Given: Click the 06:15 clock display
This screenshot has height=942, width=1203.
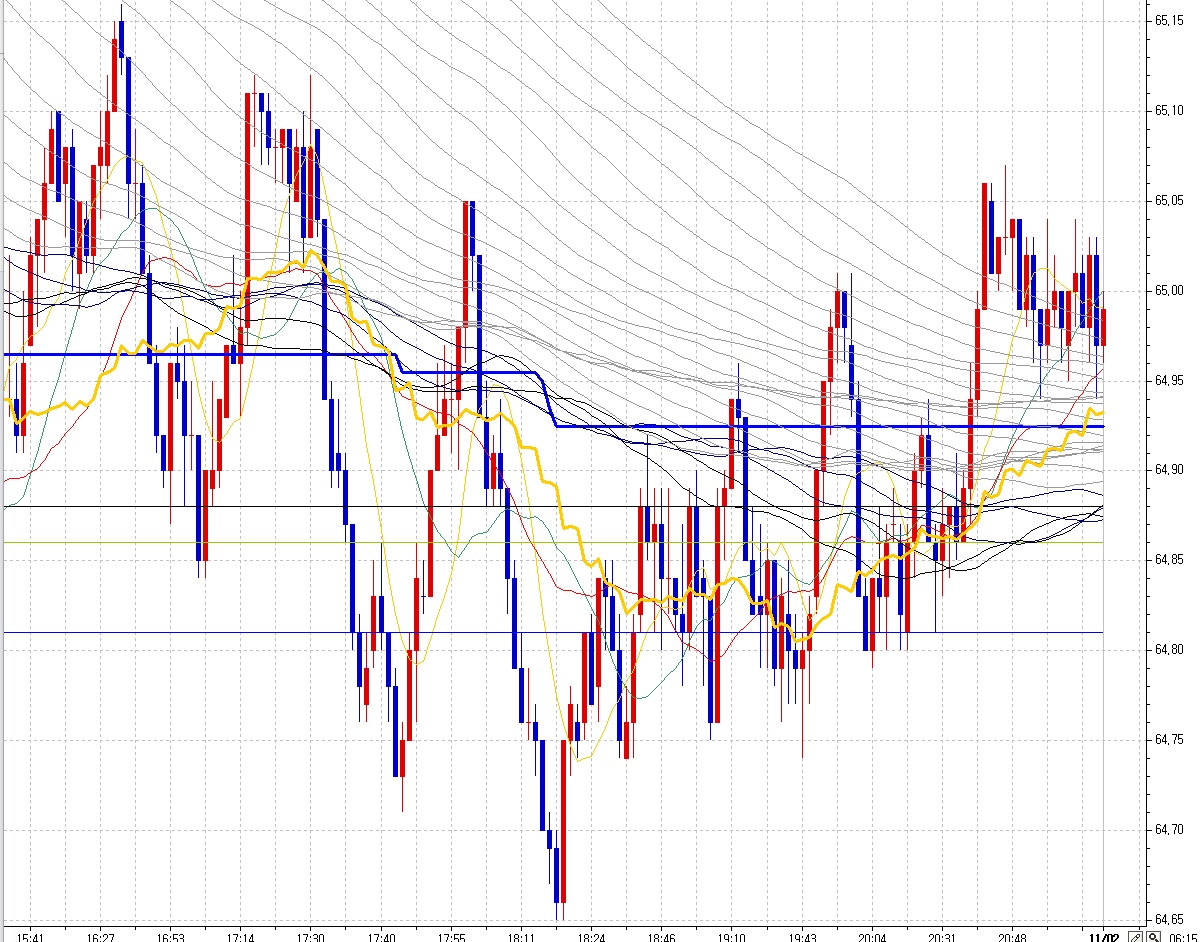Looking at the screenshot, I should [1183, 937].
